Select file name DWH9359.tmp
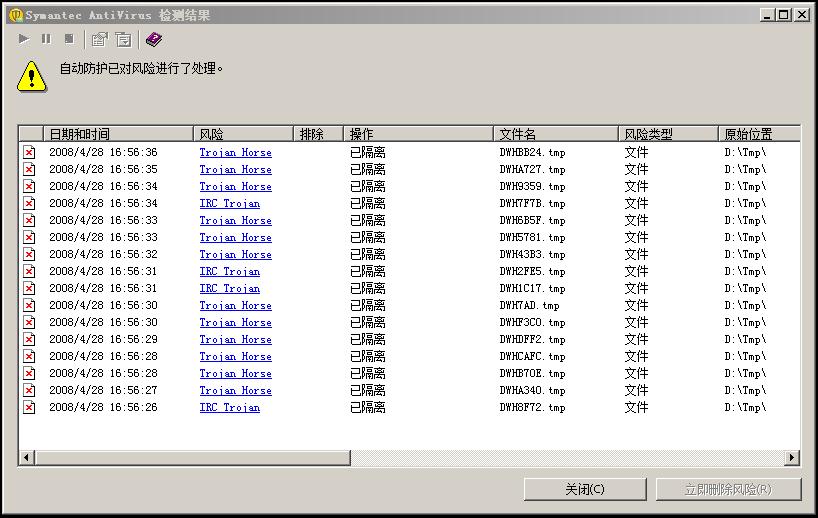 click(533, 187)
